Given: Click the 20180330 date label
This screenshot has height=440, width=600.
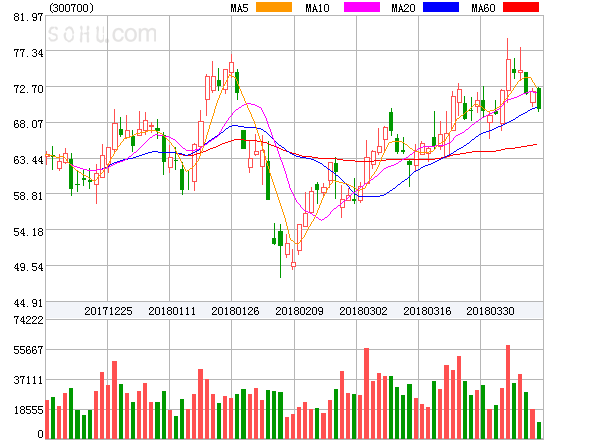Looking at the screenshot, I should click(x=490, y=311).
